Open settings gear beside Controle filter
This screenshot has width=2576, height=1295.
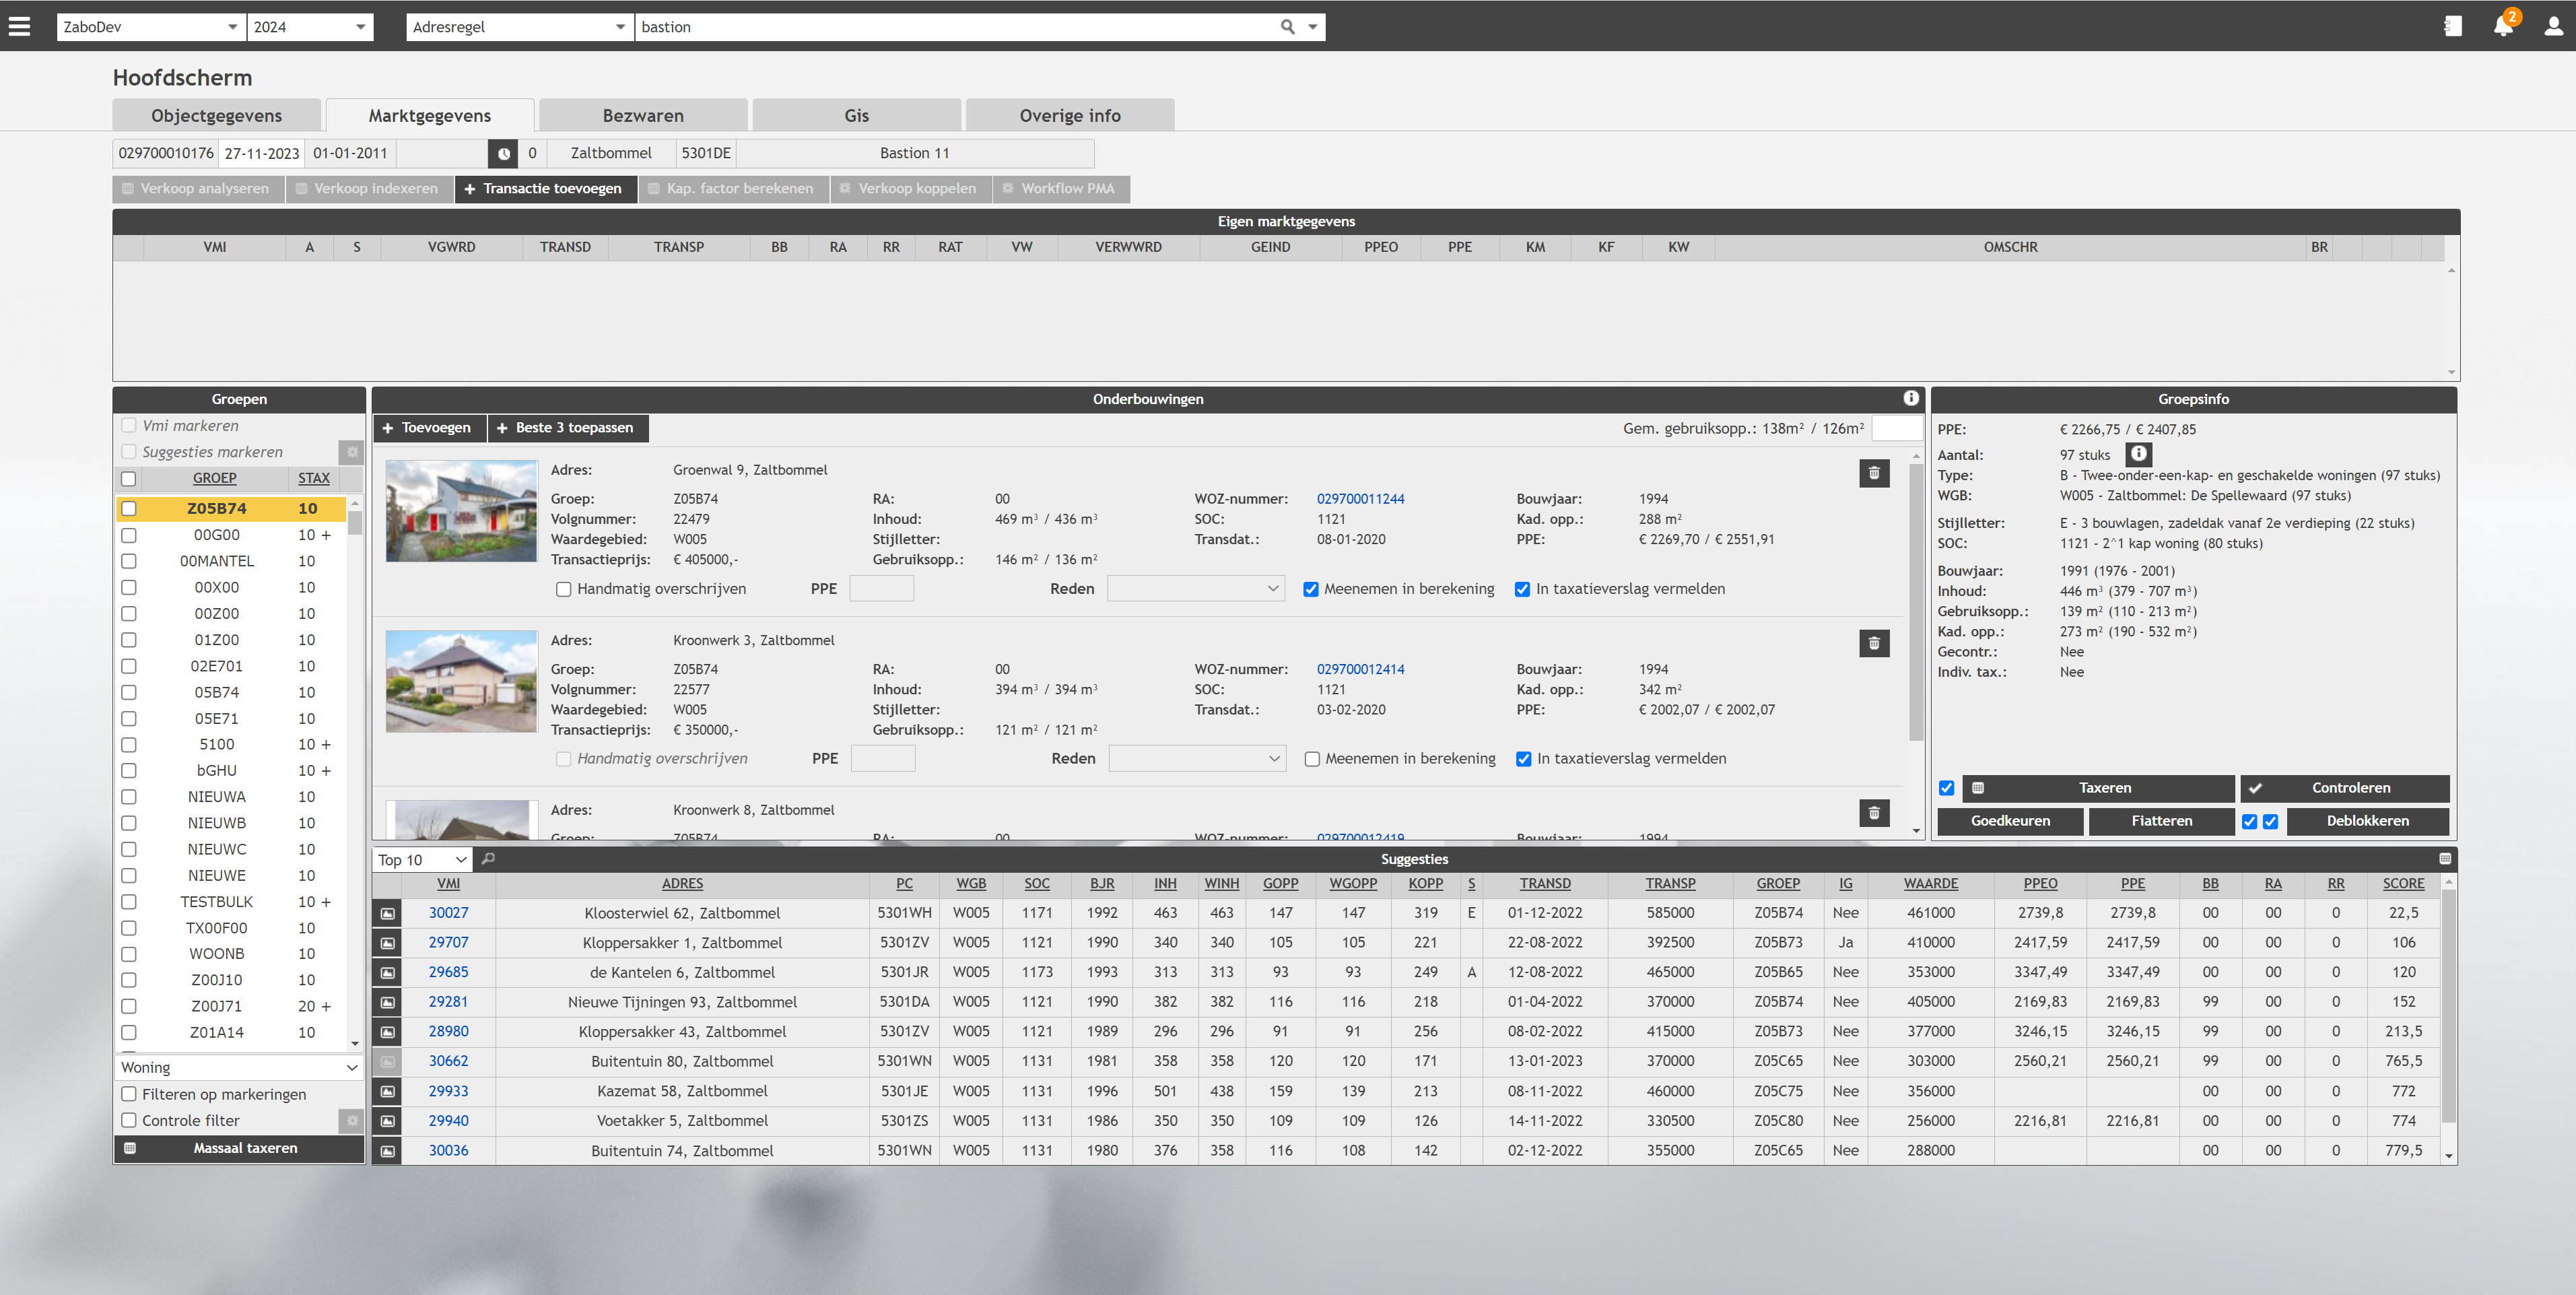(352, 1121)
